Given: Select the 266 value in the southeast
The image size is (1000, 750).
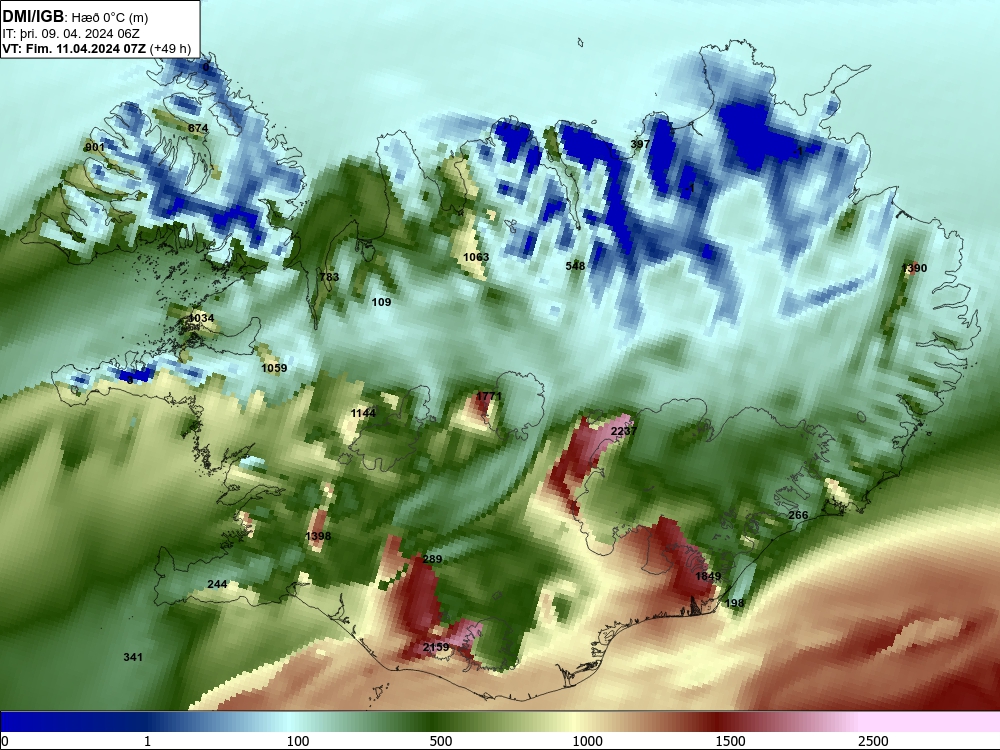Looking at the screenshot, I should [x=798, y=515].
